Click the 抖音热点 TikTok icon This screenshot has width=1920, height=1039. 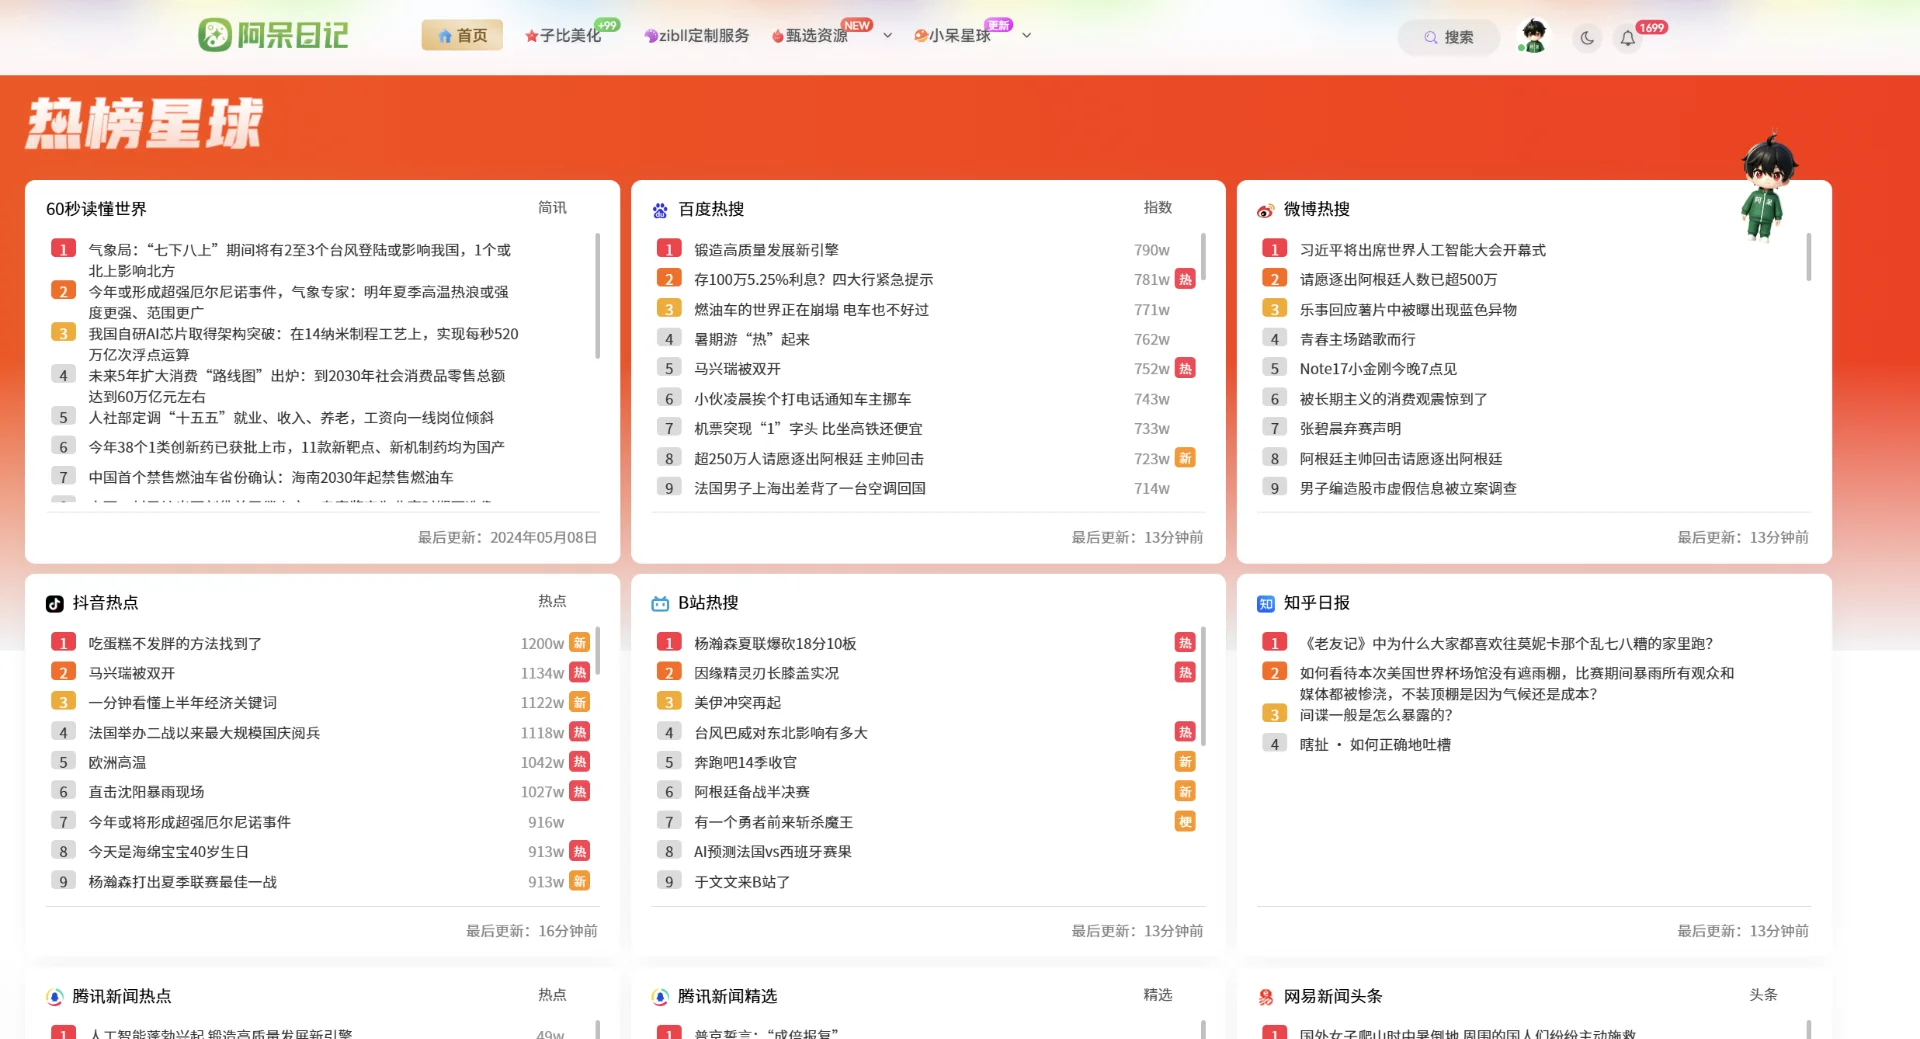55,604
